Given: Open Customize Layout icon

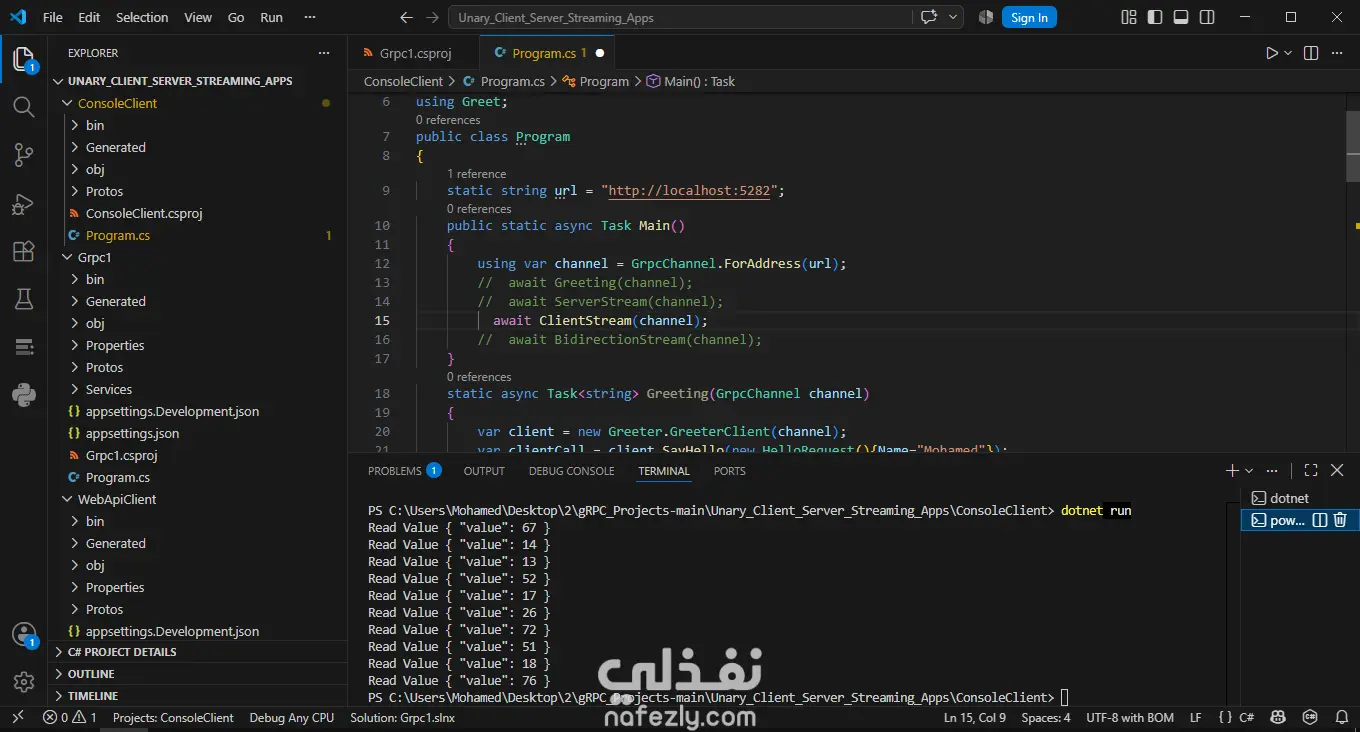Looking at the screenshot, I should (x=1129, y=17).
